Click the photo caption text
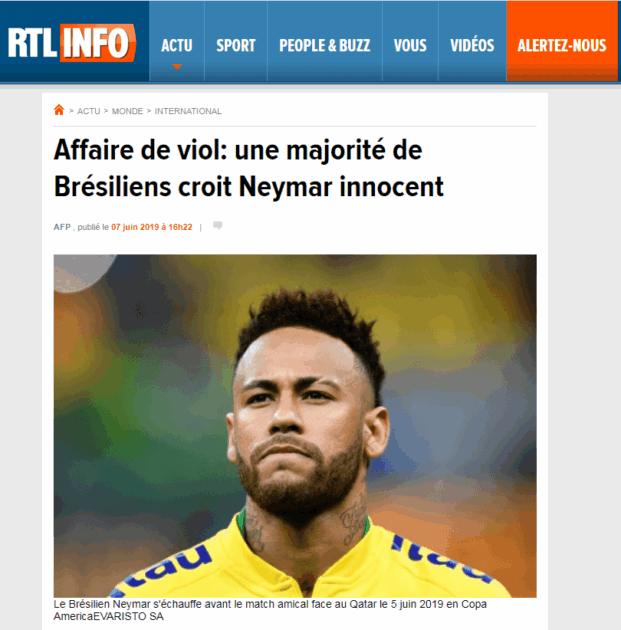The image size is (621, 630). [x=270, y=610]
